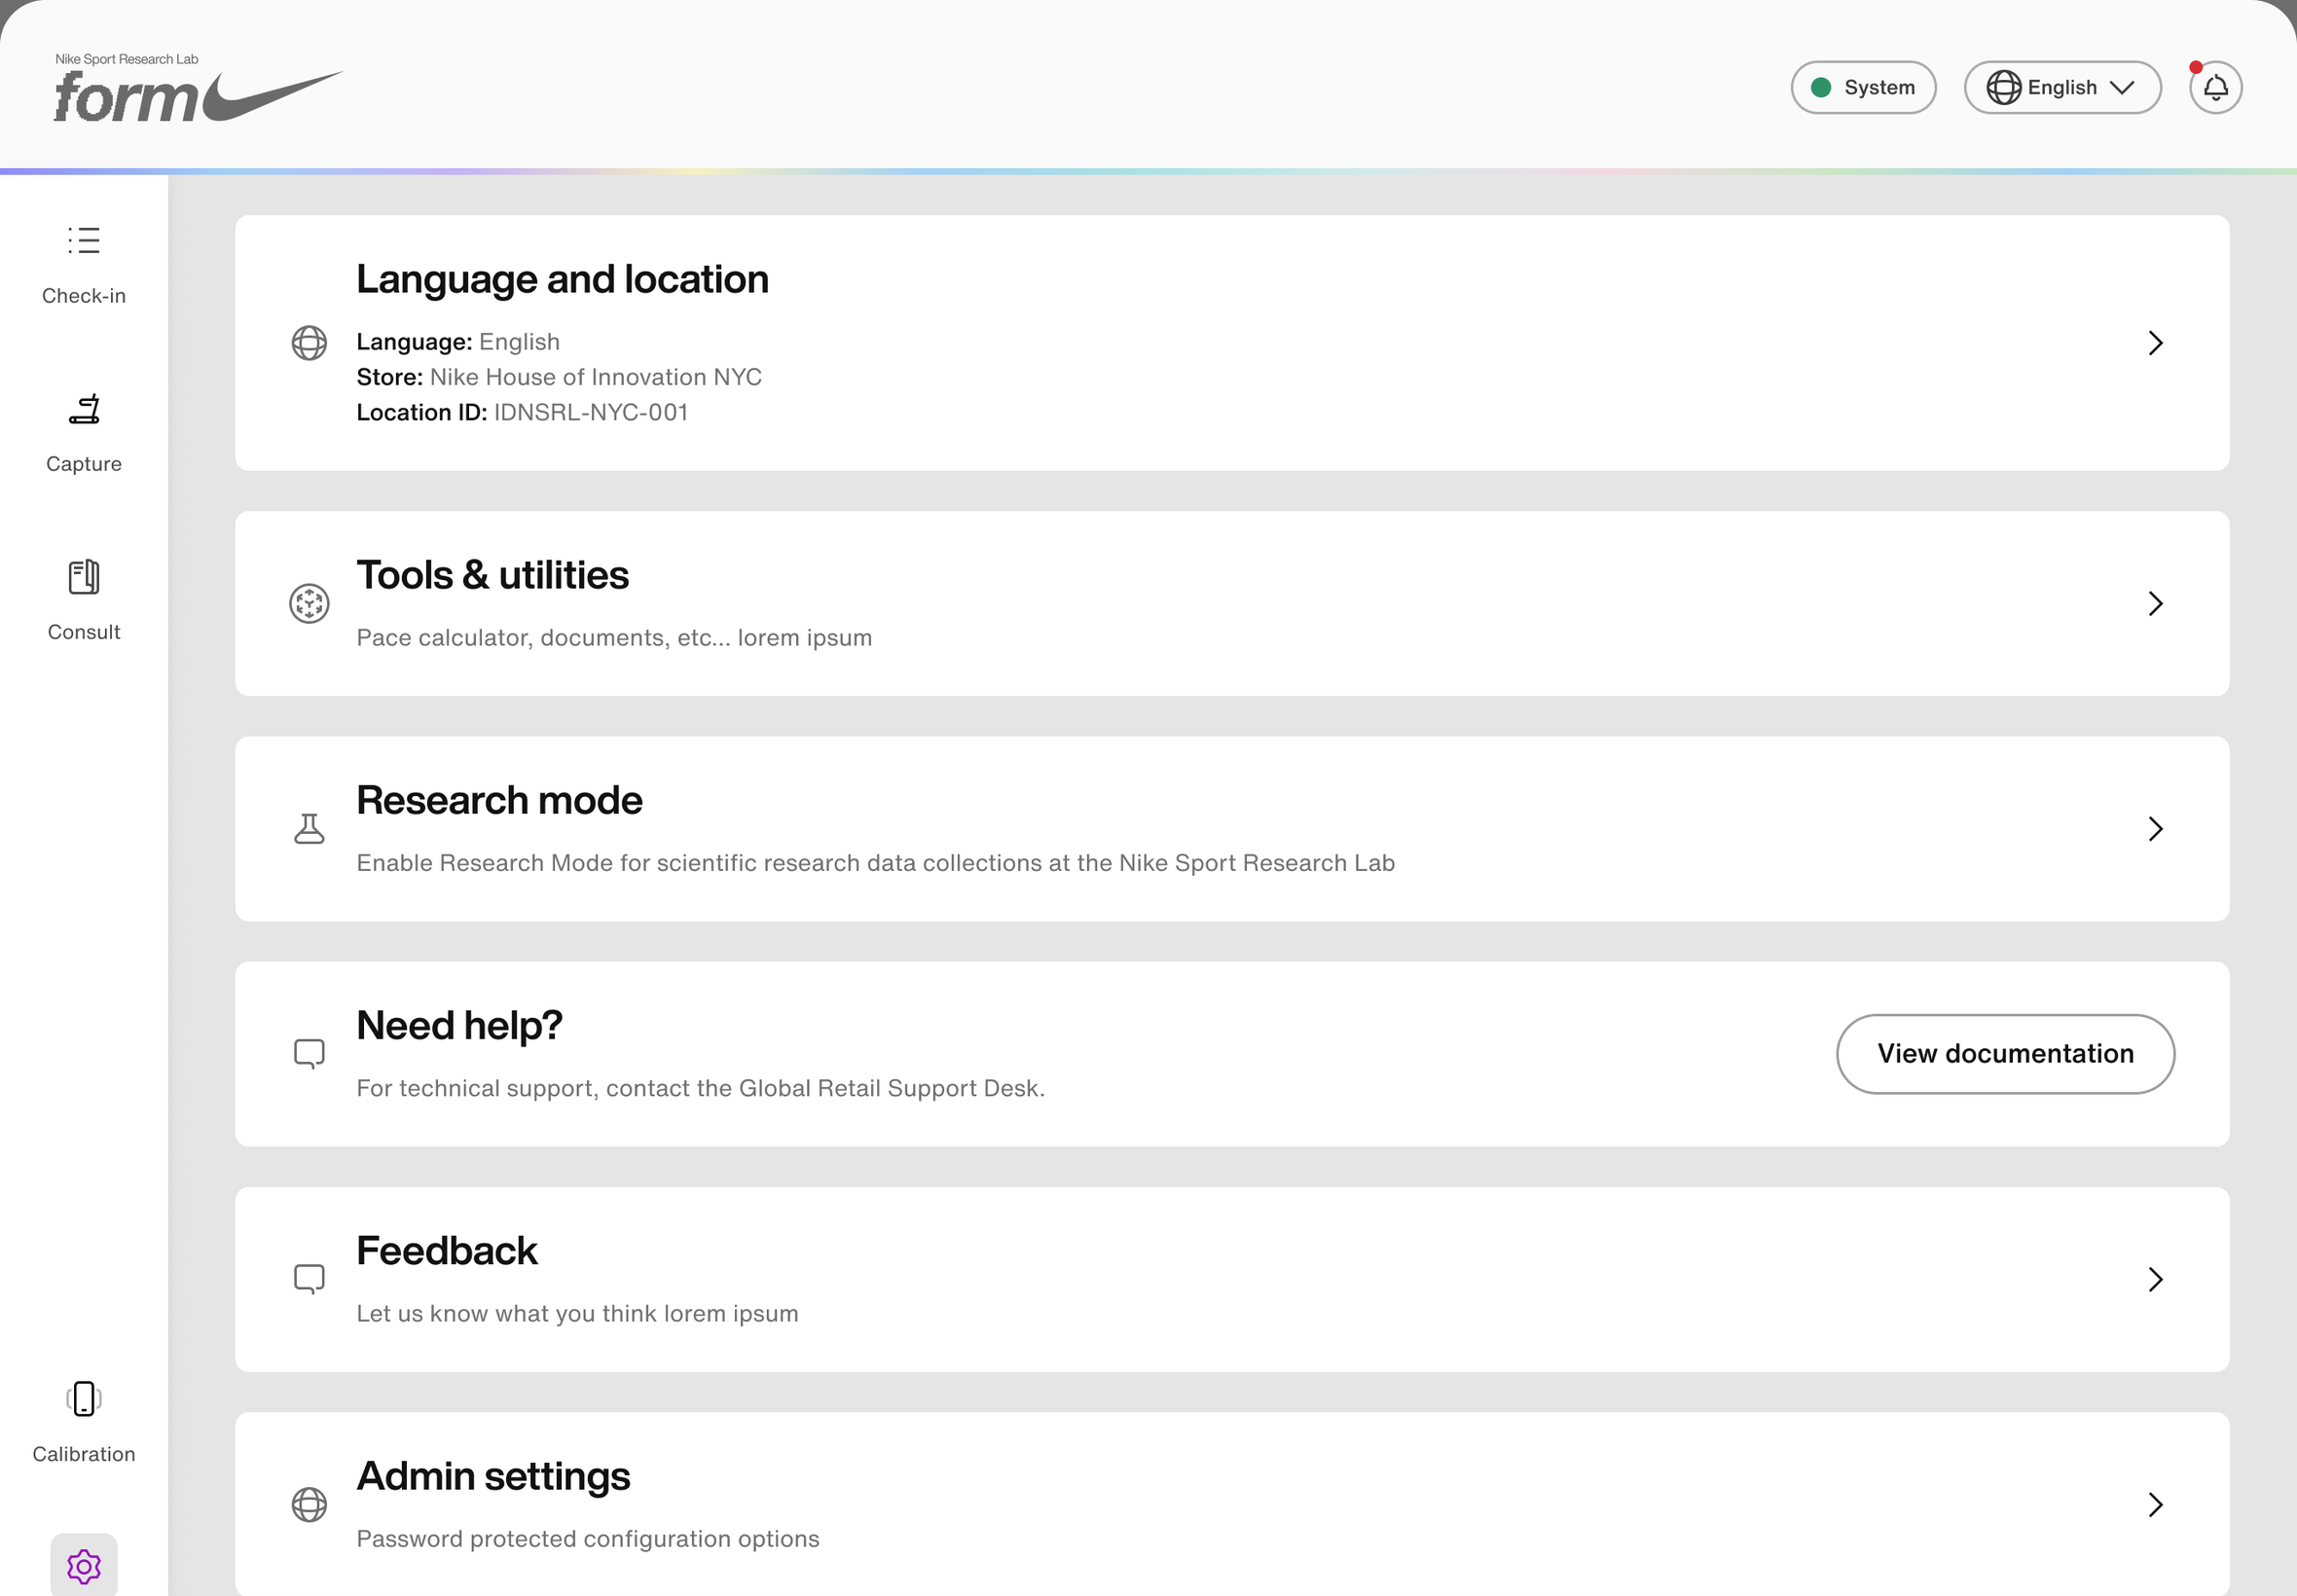The width and height of the screenshot is (2297, 1596).
Task: Expand Tools & utilities chevron
Action: tap(2155, 603)
